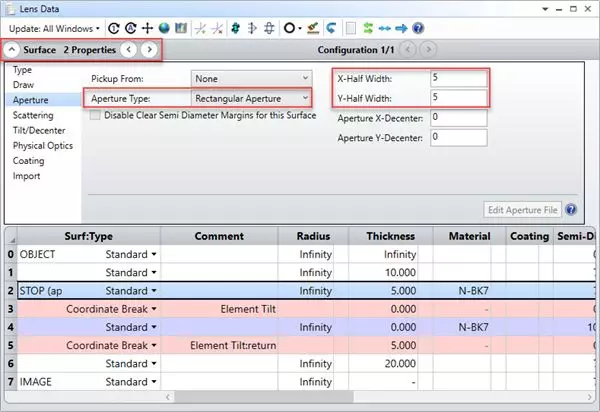
Task: Go to next surface using right arrow
Action: click(149, 49)
